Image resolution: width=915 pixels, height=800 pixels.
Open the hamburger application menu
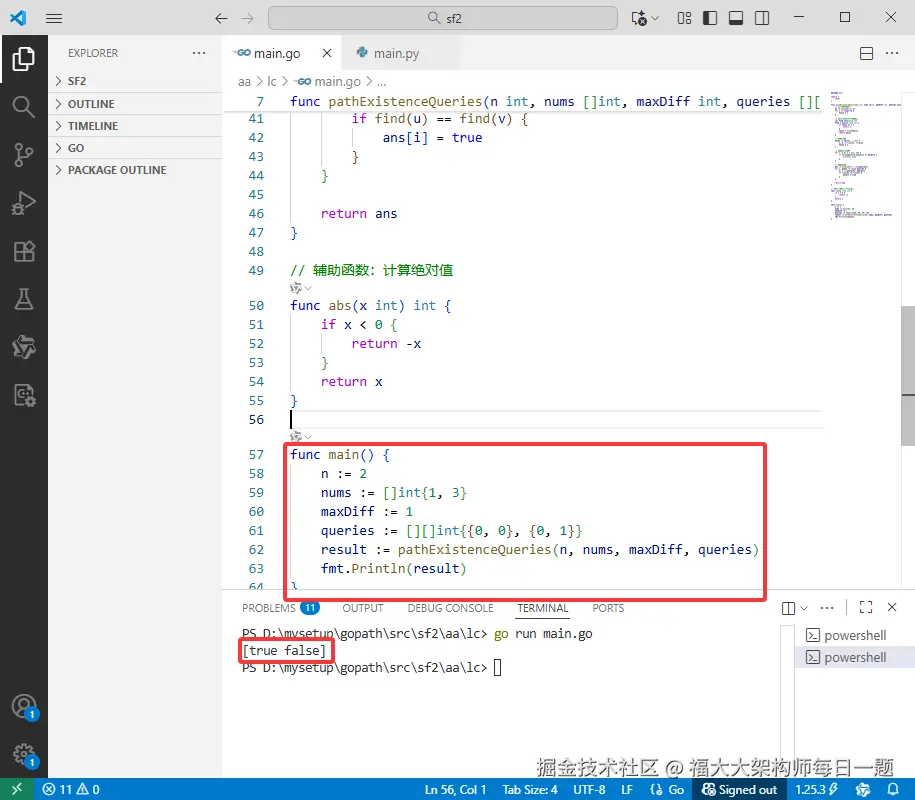coord(54,19)
